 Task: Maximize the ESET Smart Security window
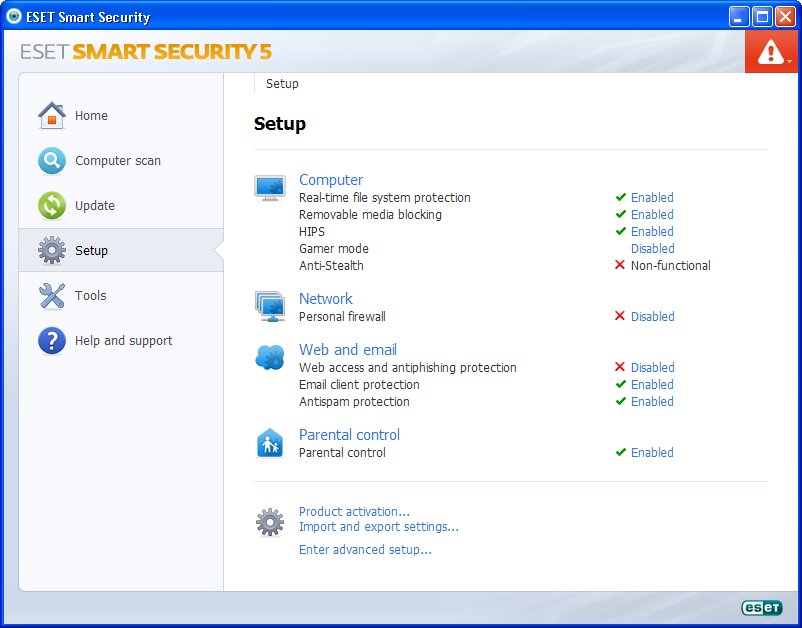tap(762, 17)
